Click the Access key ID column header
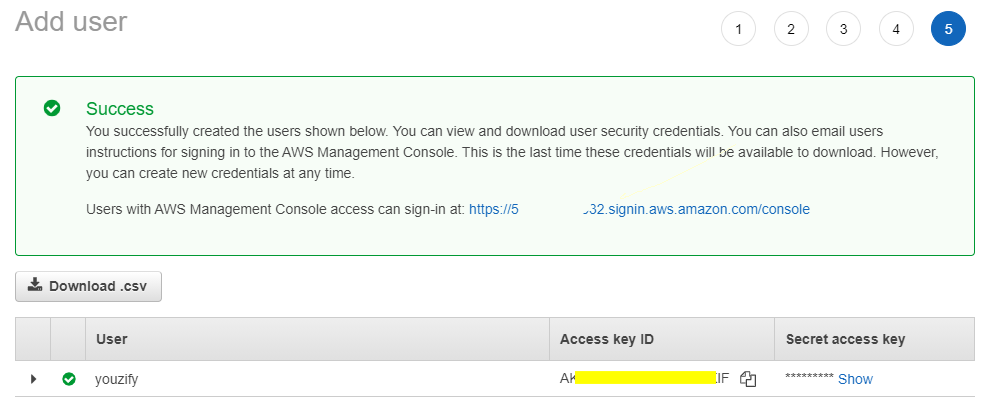This screenshot has height=409, width=992. (x=607, y=339)
